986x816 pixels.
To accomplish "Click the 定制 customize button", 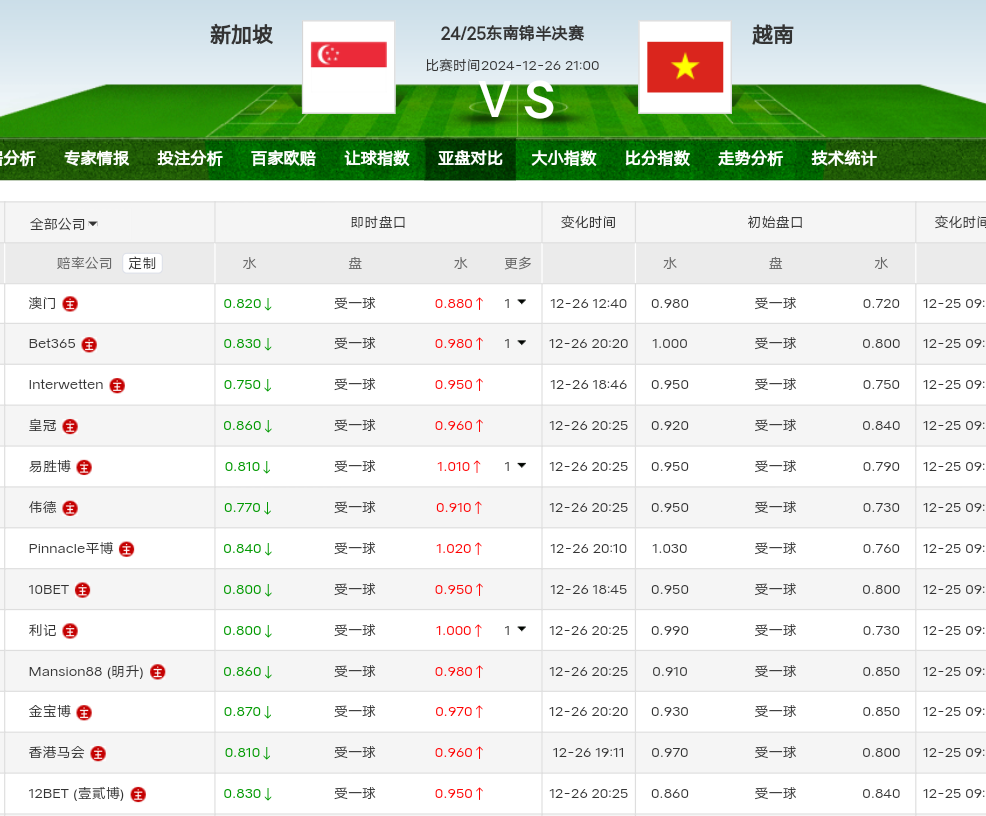I will (142, 263).
